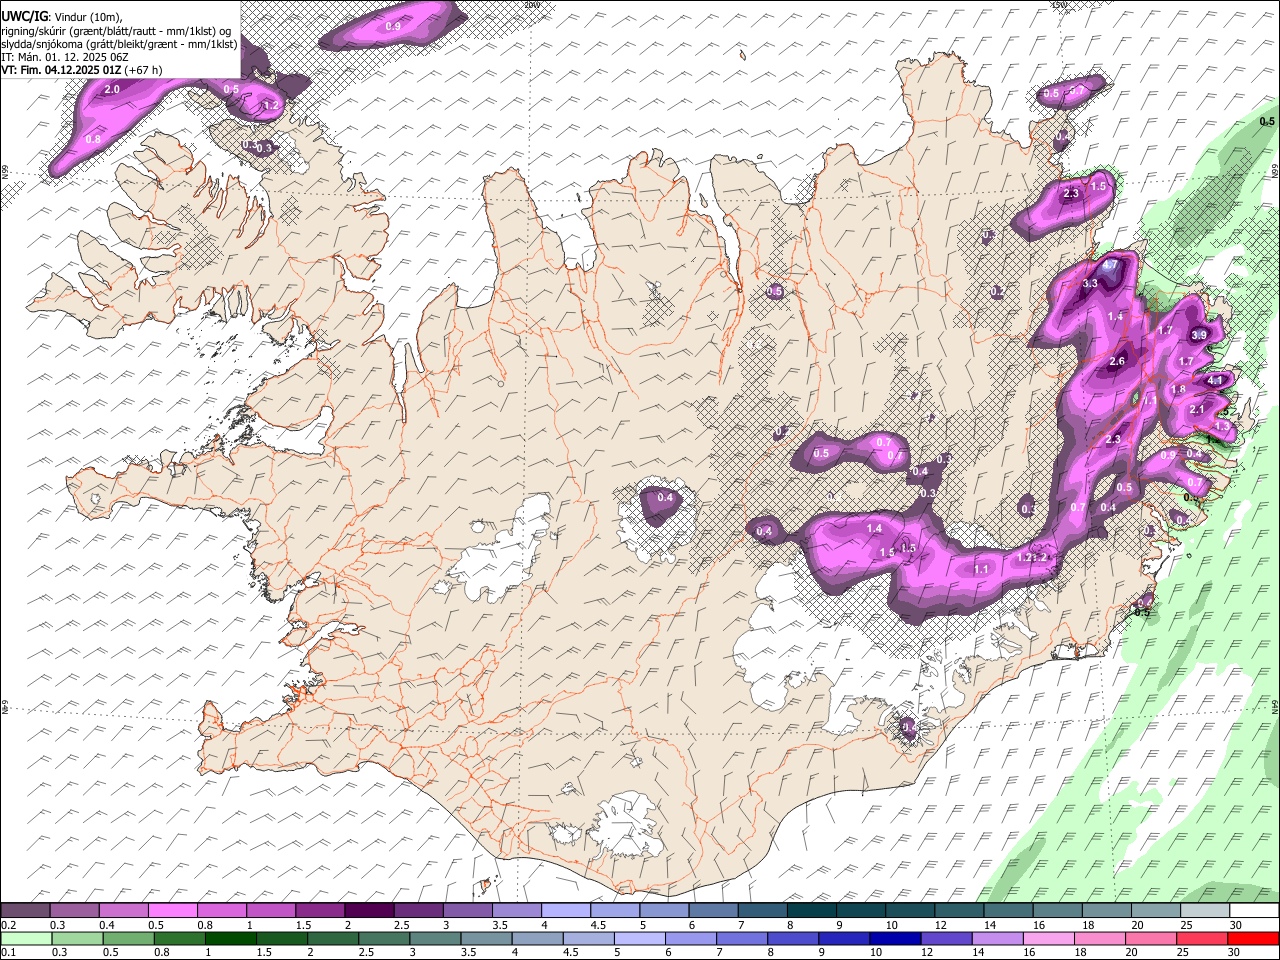Select the dark green swatch between 1 and 1.5, lower scale
The height and width of the screenshot is (960, 1280).
coord(231,939)
